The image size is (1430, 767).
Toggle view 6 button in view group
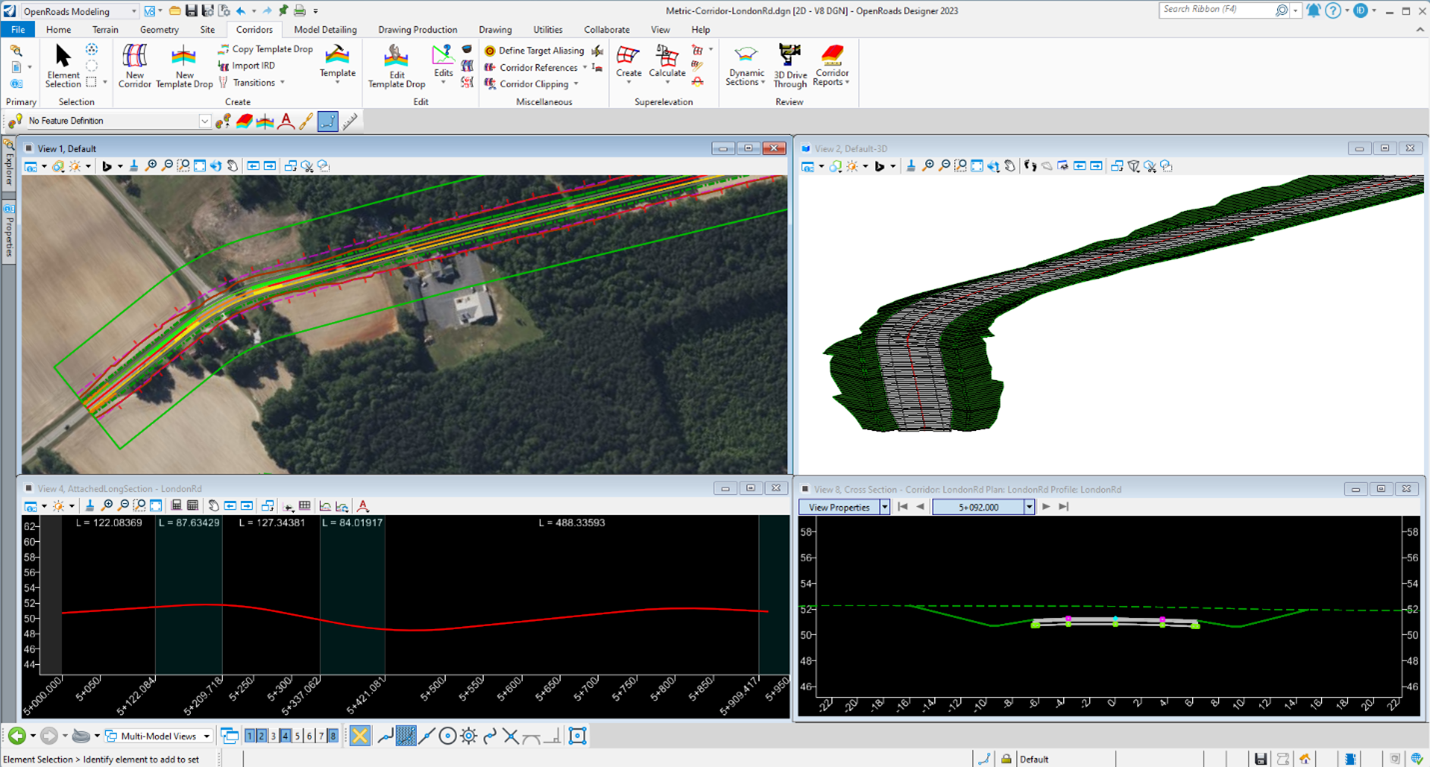click(310, 736)
